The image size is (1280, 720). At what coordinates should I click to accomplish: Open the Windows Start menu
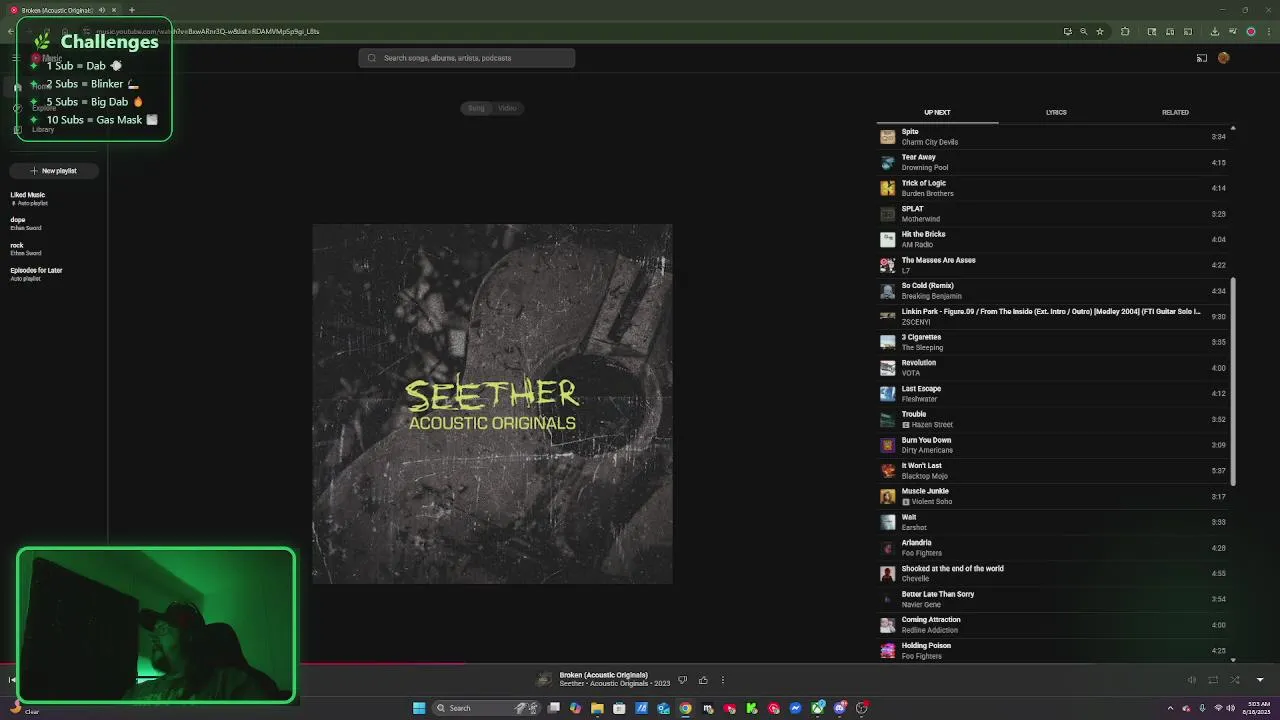(419, 708)
